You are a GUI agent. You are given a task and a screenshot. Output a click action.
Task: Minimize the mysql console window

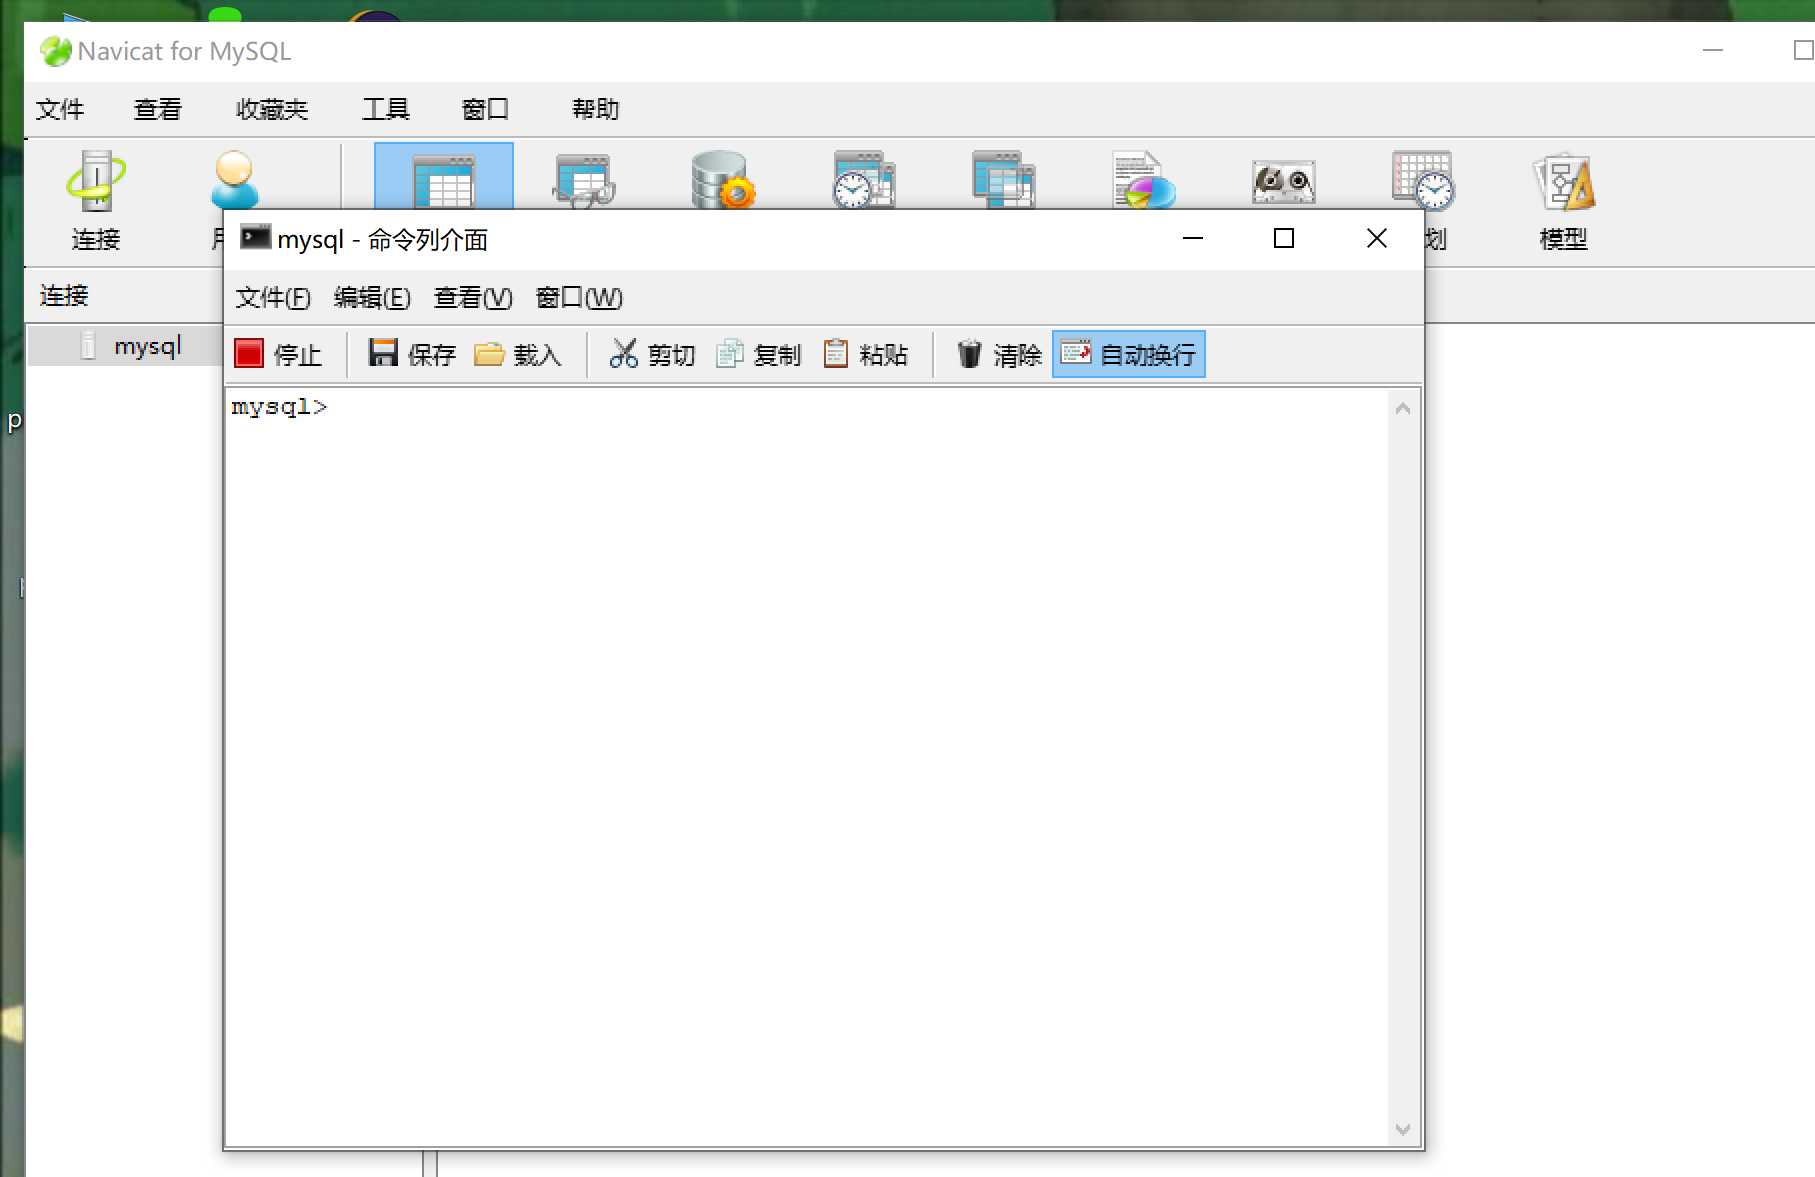point(1193,238)
